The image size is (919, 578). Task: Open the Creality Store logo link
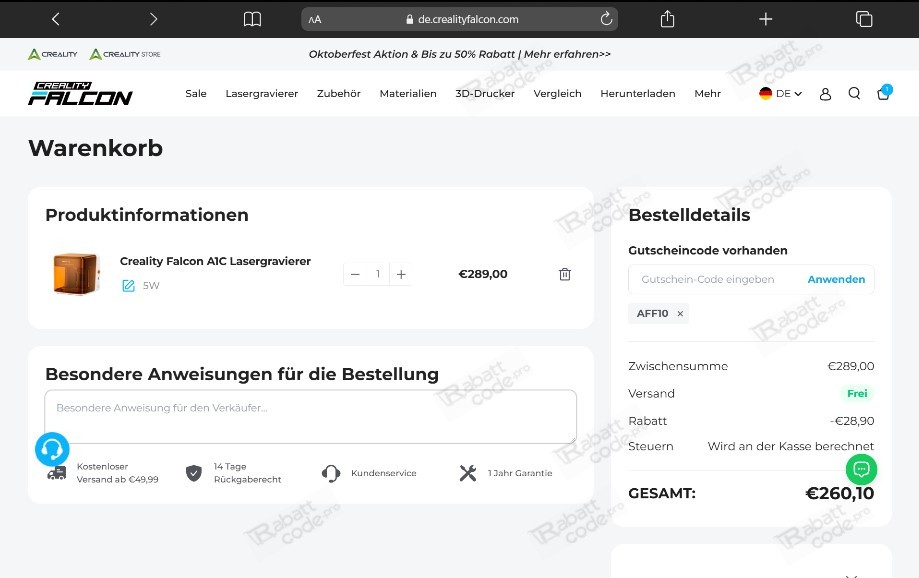(125, 54)
